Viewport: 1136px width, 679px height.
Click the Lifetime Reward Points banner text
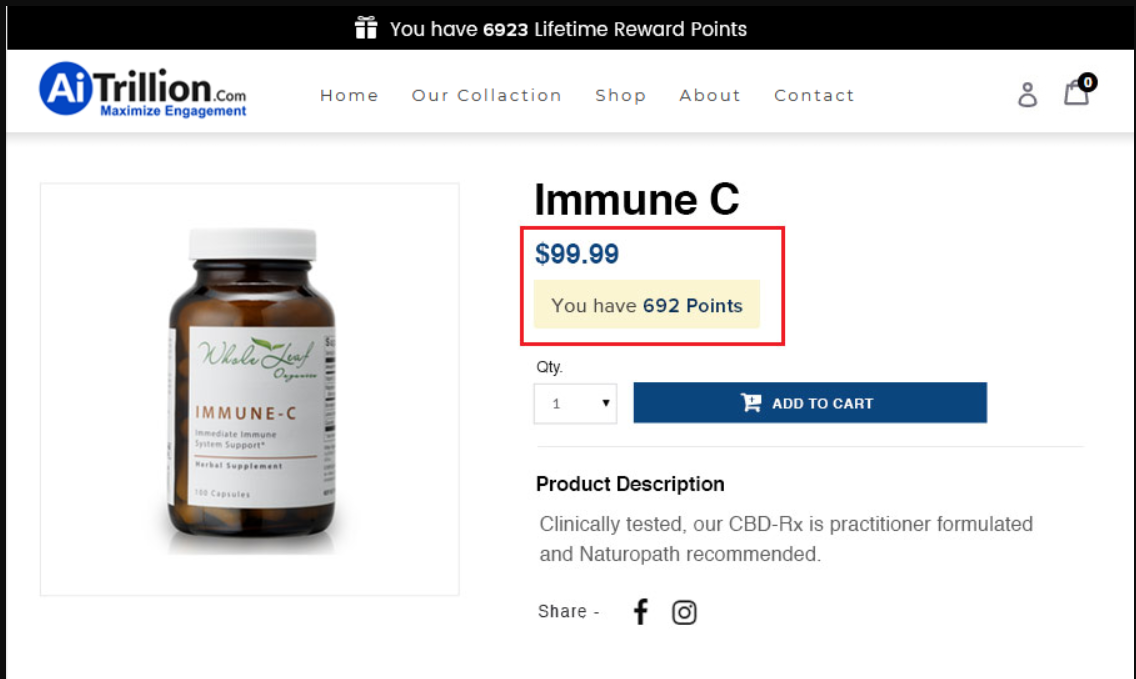point(568,29)
